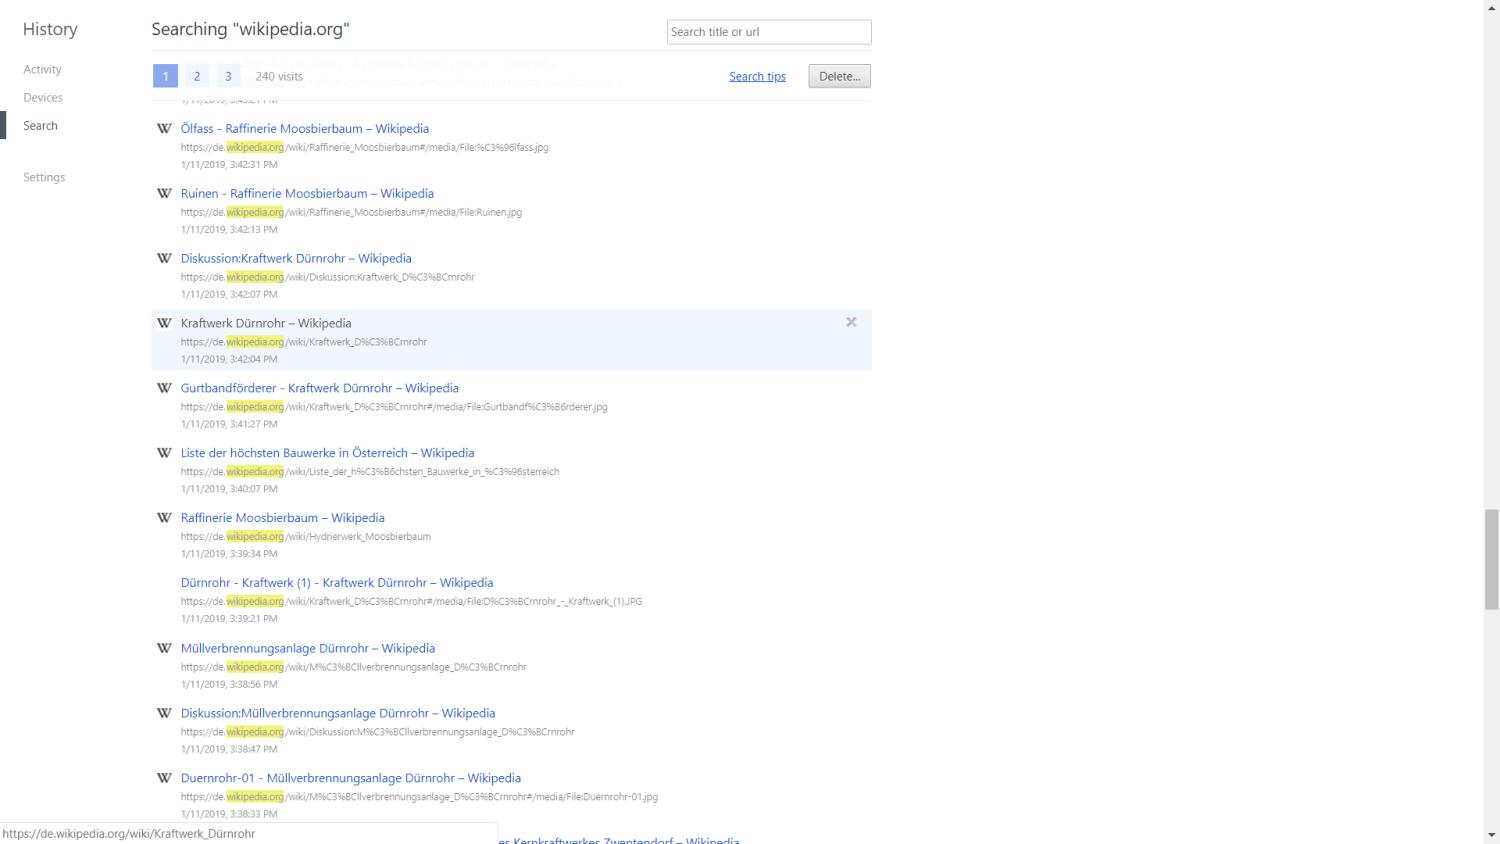Viewport: 1500px width, 844px height.
Task: Go to results page 2
Action: click(197, 76)
